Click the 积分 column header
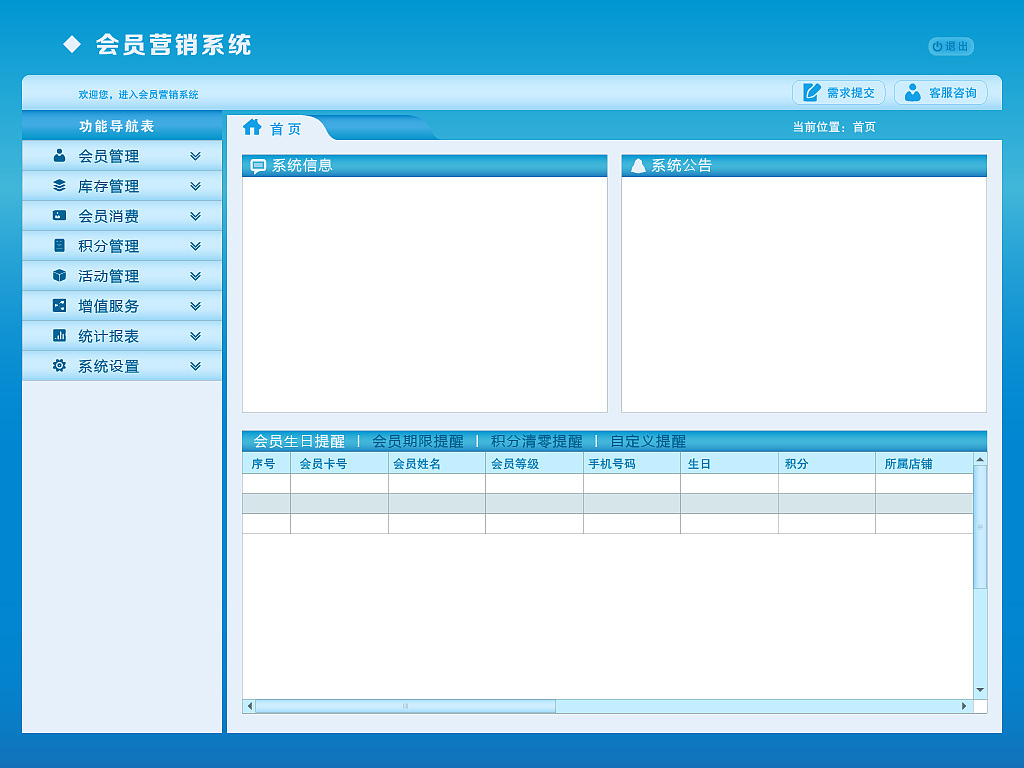The width and height of the screenshot is (1024, 768). click(x=827, y=464)
